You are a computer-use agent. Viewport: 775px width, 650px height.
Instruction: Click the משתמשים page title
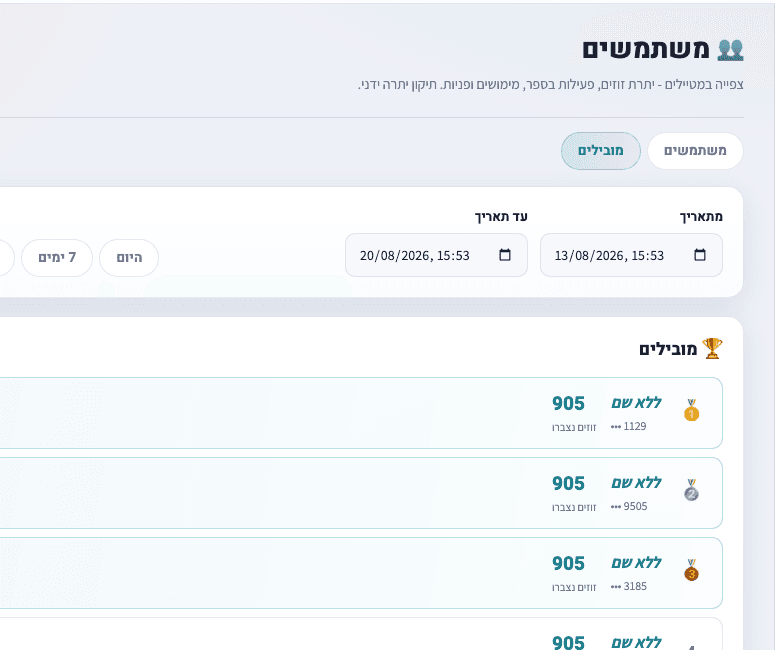pos(646,50)
